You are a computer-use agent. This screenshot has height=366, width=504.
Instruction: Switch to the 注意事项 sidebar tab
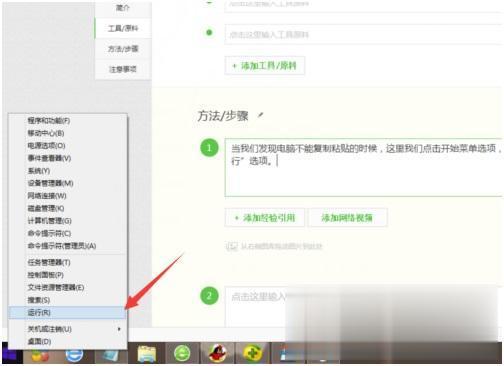click(123, 69)
